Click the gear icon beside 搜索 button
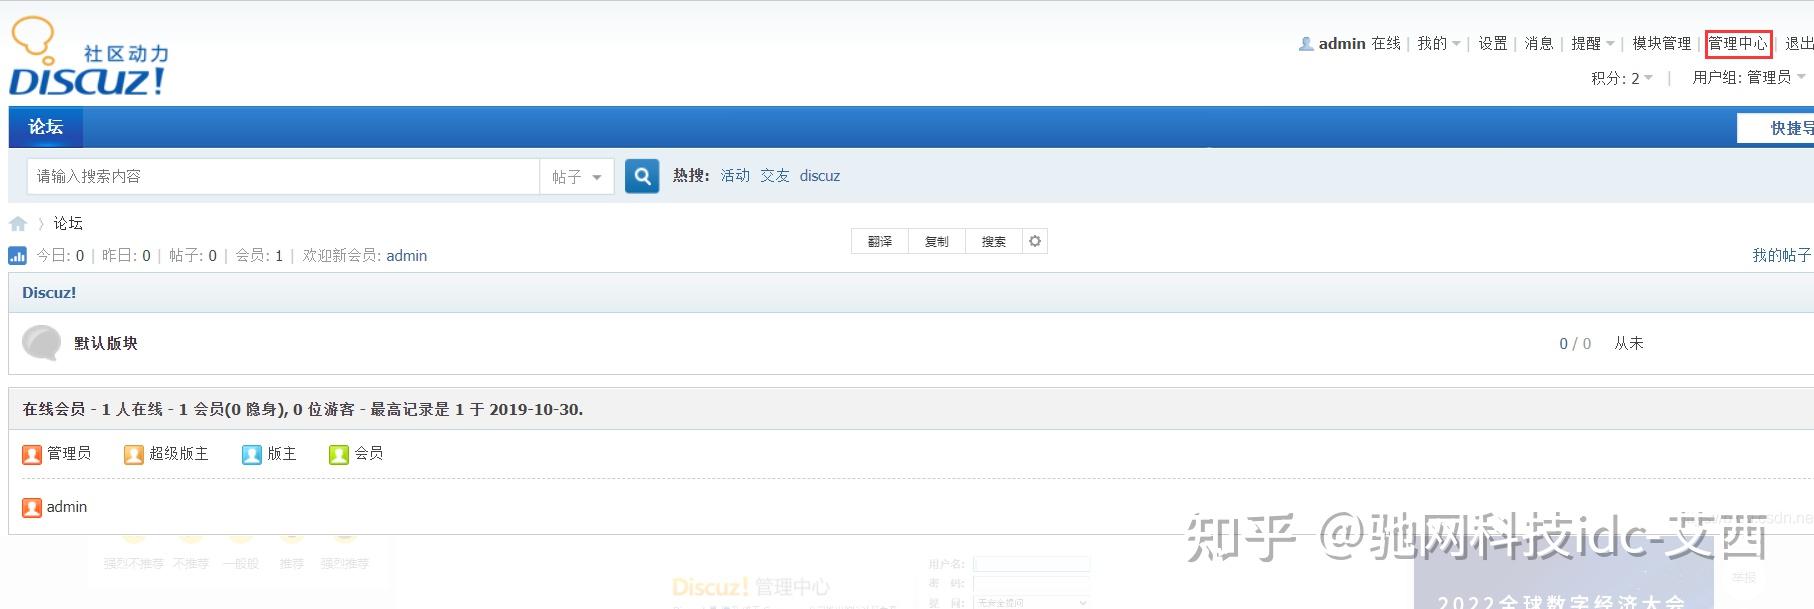Image resolution: width=1814 pixels, height=609 pixels. pos(1035,241)
